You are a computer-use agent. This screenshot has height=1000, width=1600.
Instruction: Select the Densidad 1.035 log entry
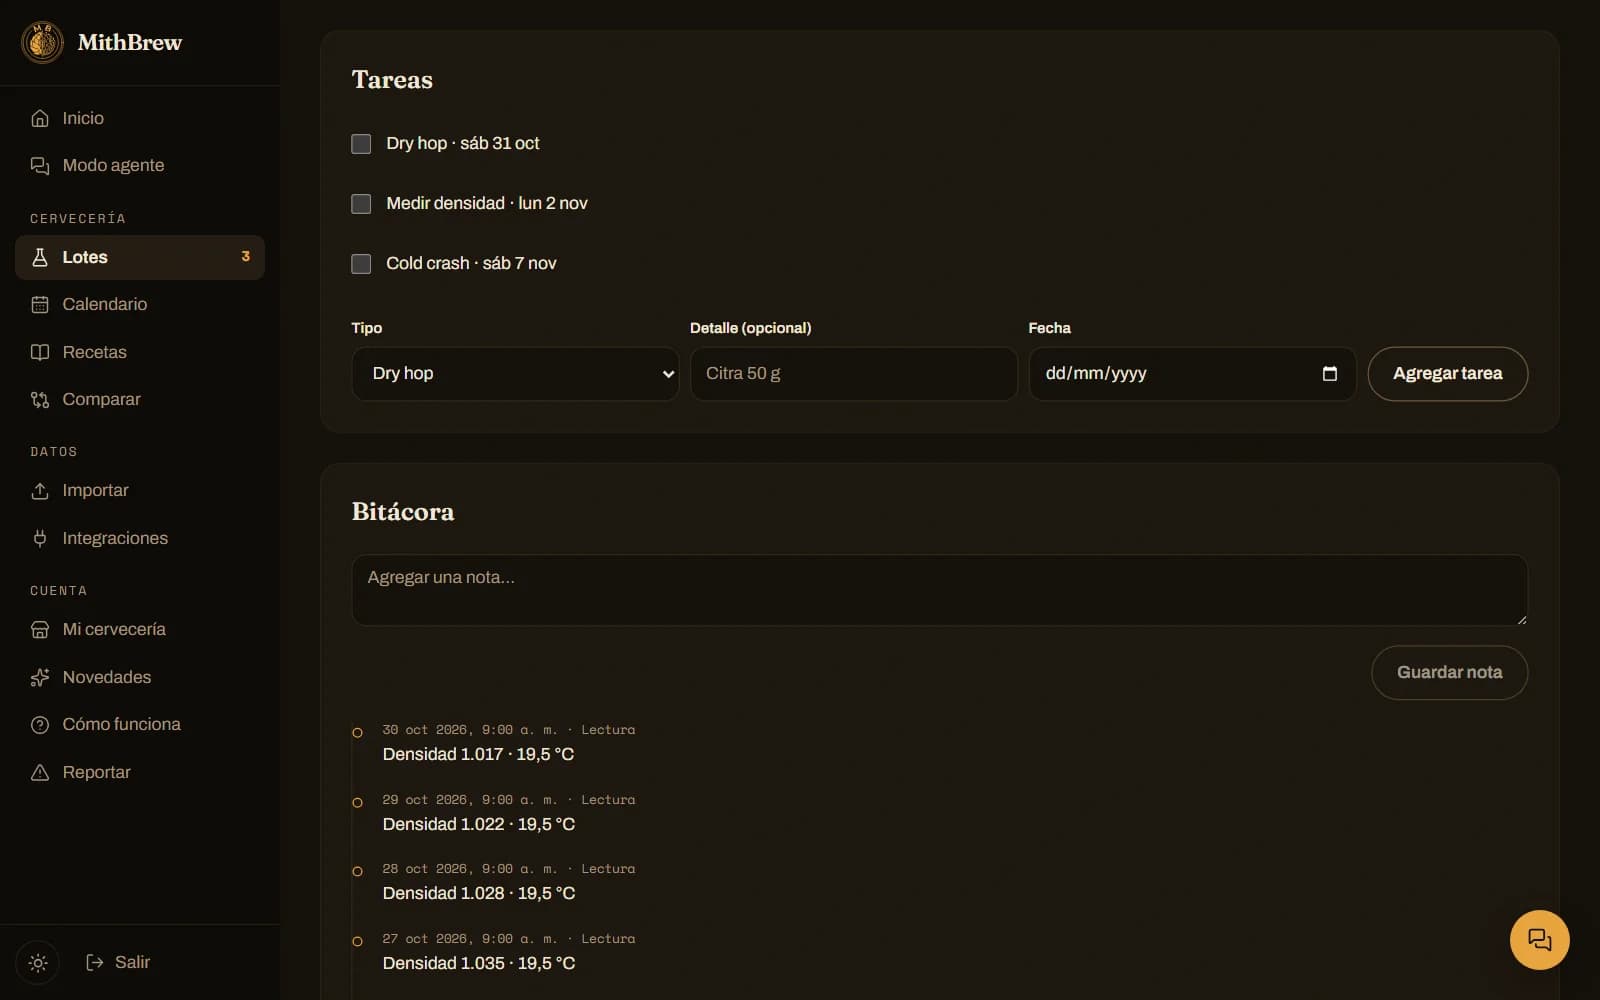click(x=479, y=963)
